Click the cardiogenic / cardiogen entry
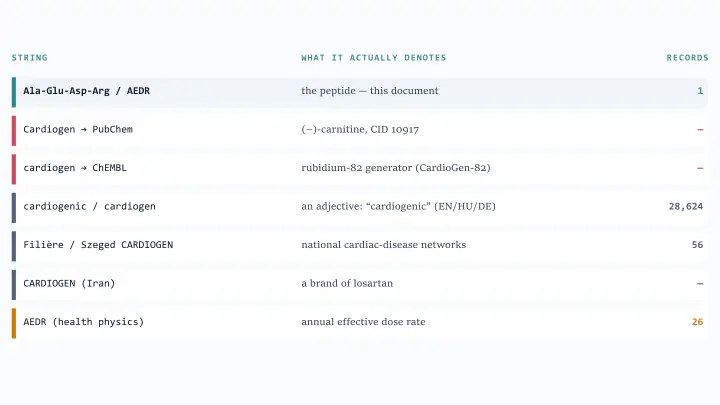This screenshot has height=405, width=720. [x=90, y=207]
